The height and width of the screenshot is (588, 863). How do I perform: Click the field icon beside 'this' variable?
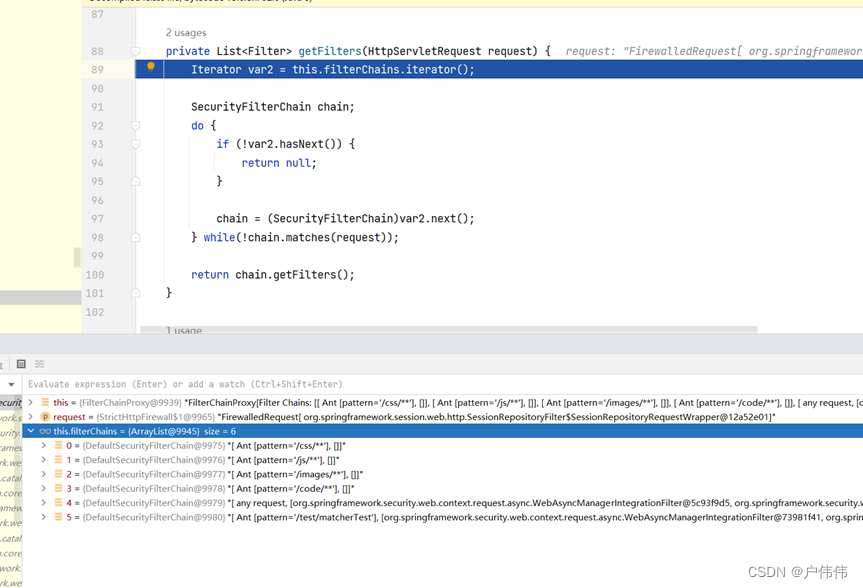point(45,402)
